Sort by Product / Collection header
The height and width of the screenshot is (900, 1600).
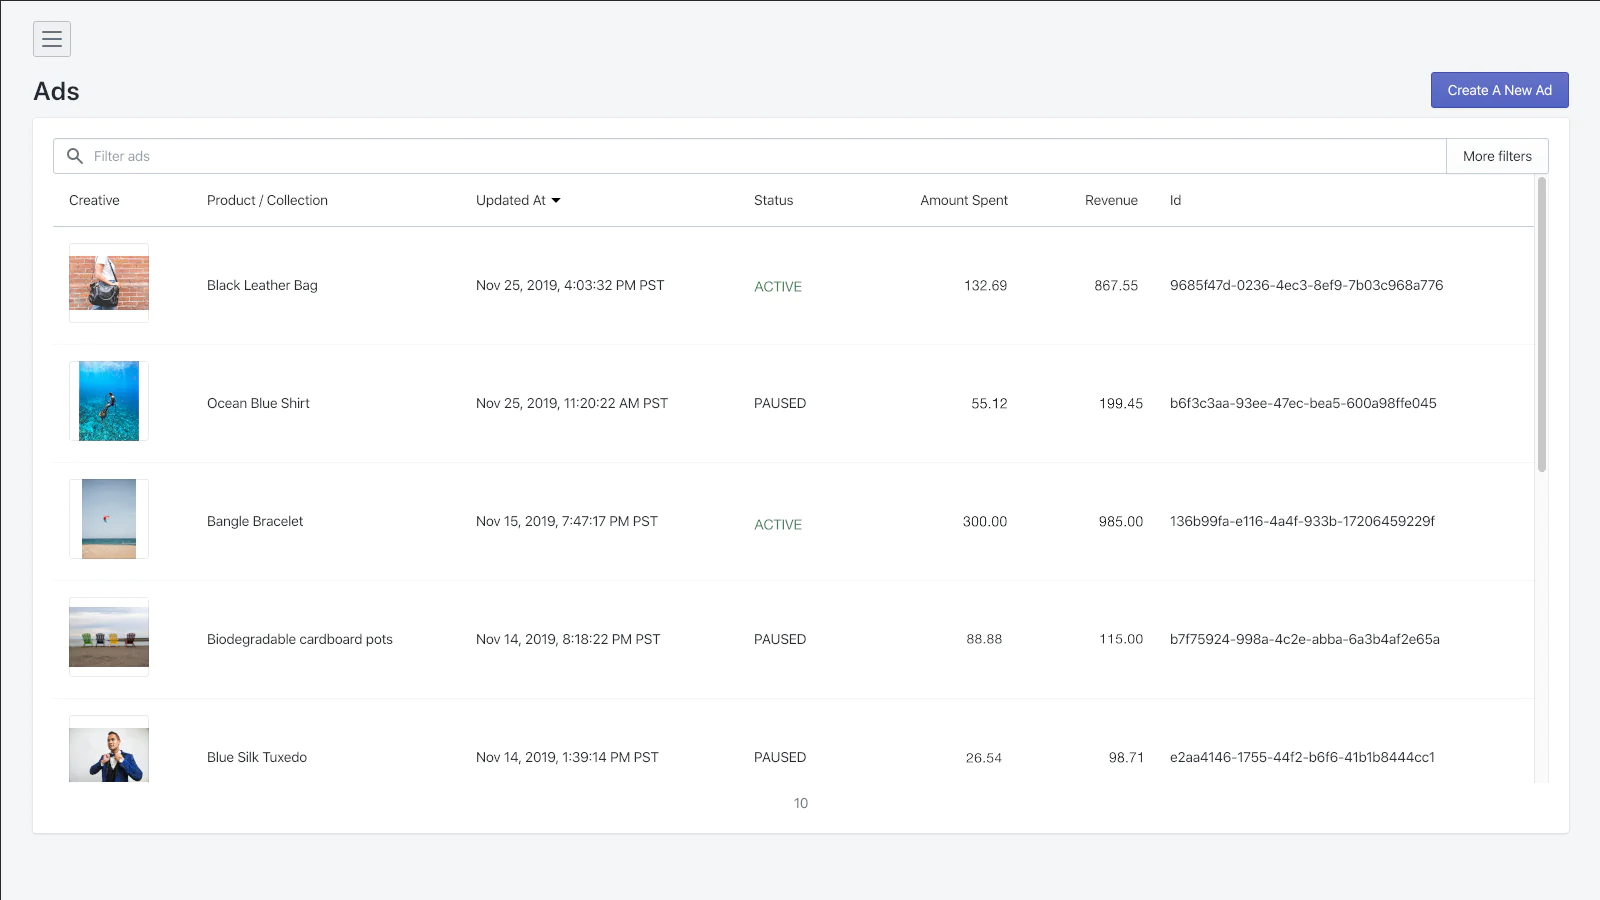tap(267, 200)
